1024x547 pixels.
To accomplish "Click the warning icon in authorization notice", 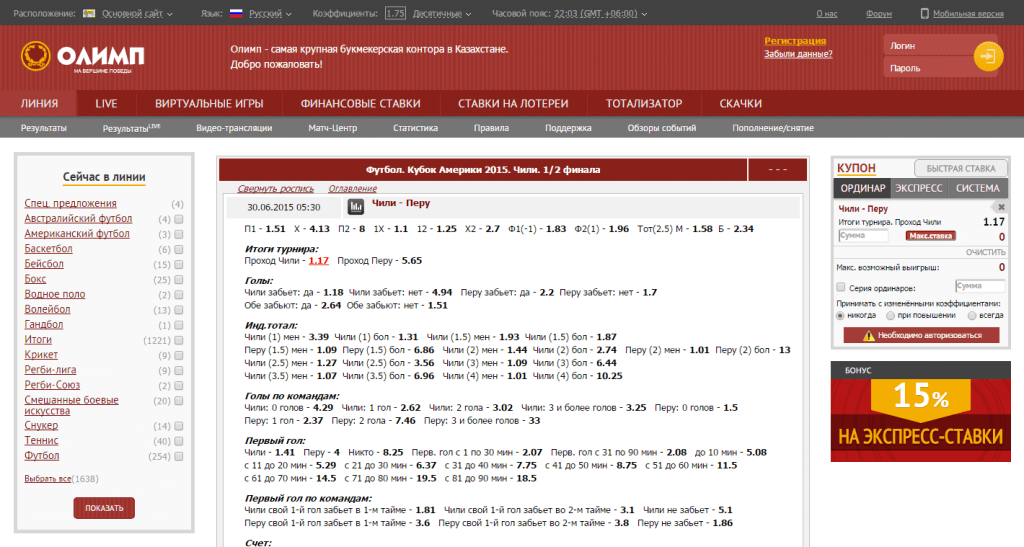I will [868, 336].
